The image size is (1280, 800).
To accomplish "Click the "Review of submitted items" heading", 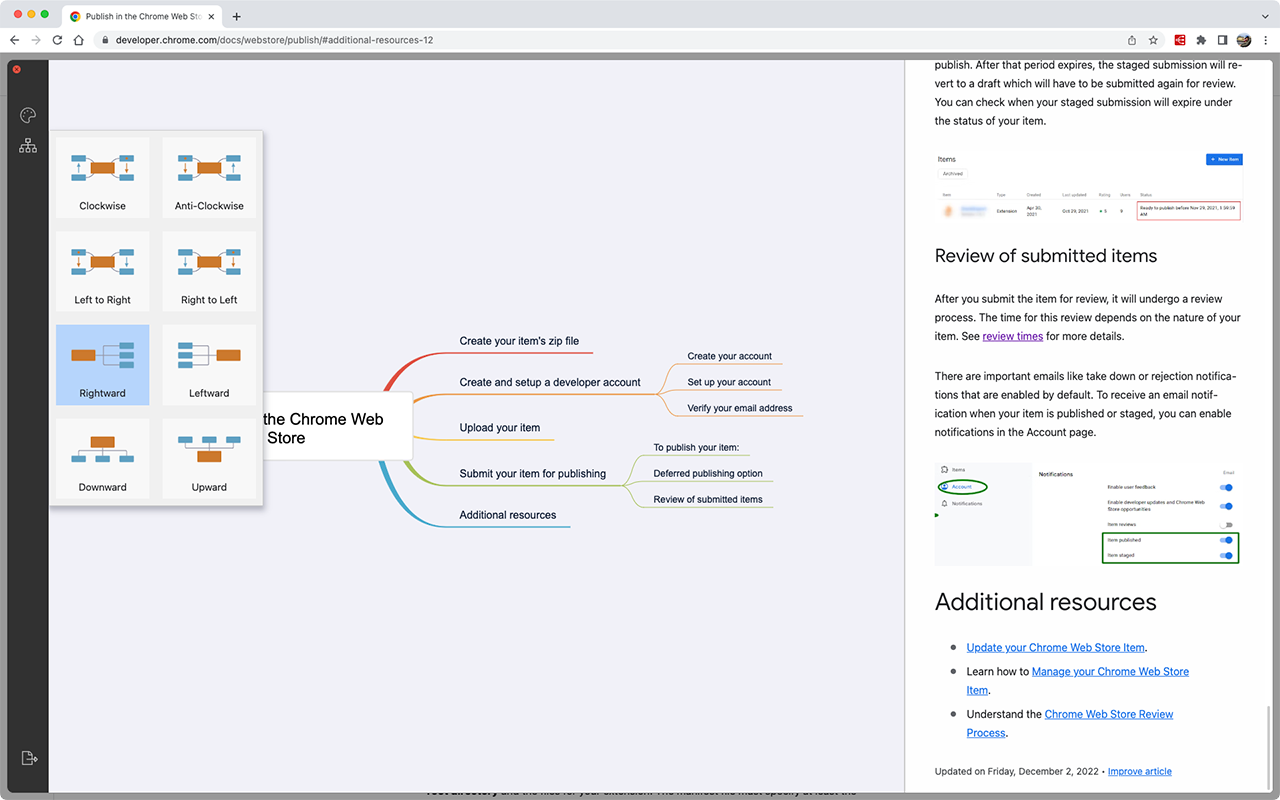I will (x=1045, y=256).
